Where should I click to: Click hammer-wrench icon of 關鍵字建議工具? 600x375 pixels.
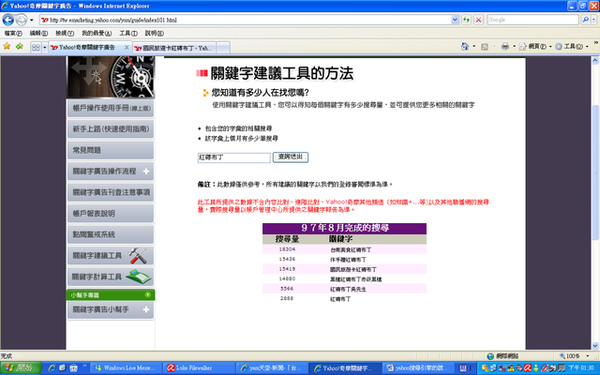click(x=137, y=256)
